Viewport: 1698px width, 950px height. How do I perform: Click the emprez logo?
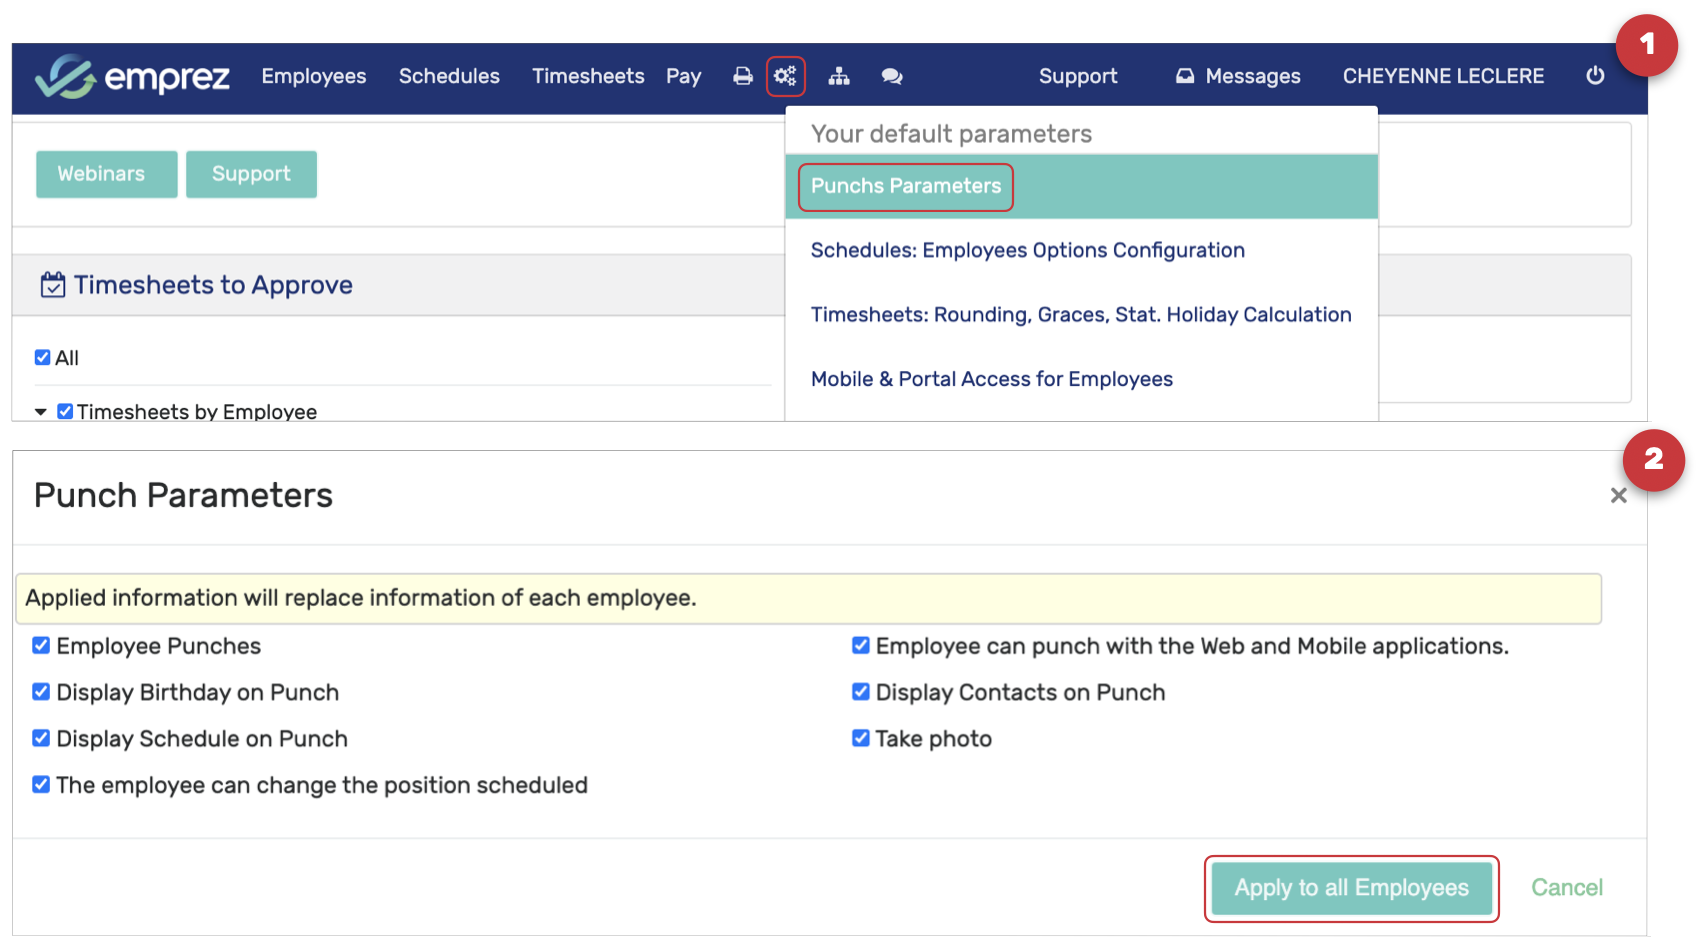pyautogui.click(x=132, y=76)
